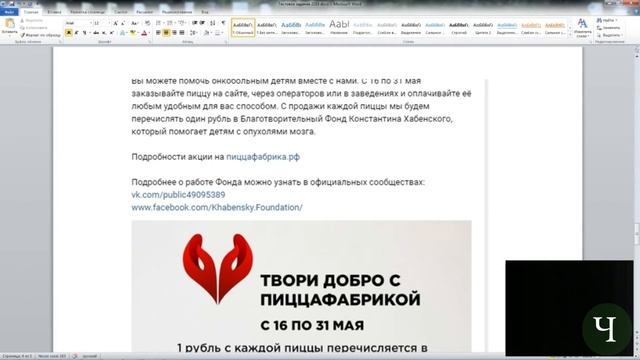The image size is (640, 360).
Task: Toggle Superscript formatting
Action: click(x=111, y=33)
